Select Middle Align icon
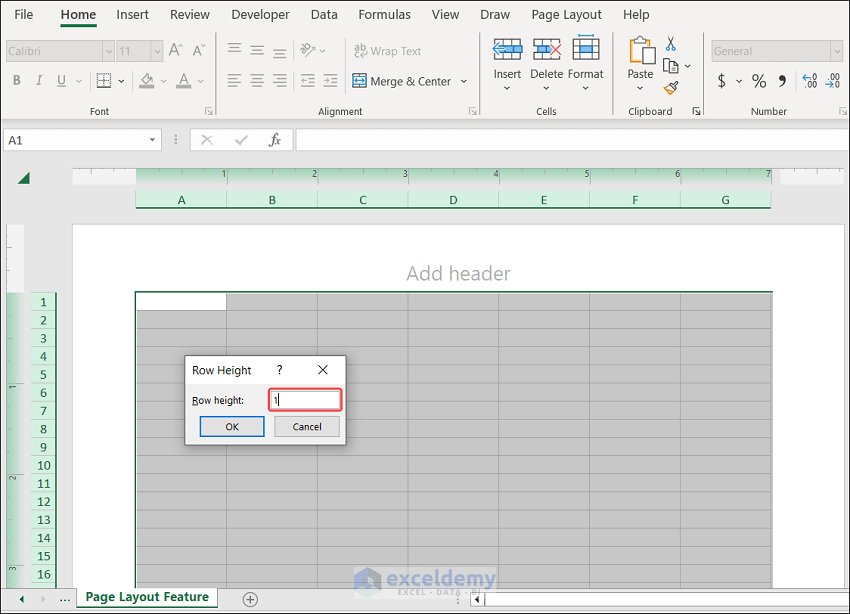 click(257, 50)
